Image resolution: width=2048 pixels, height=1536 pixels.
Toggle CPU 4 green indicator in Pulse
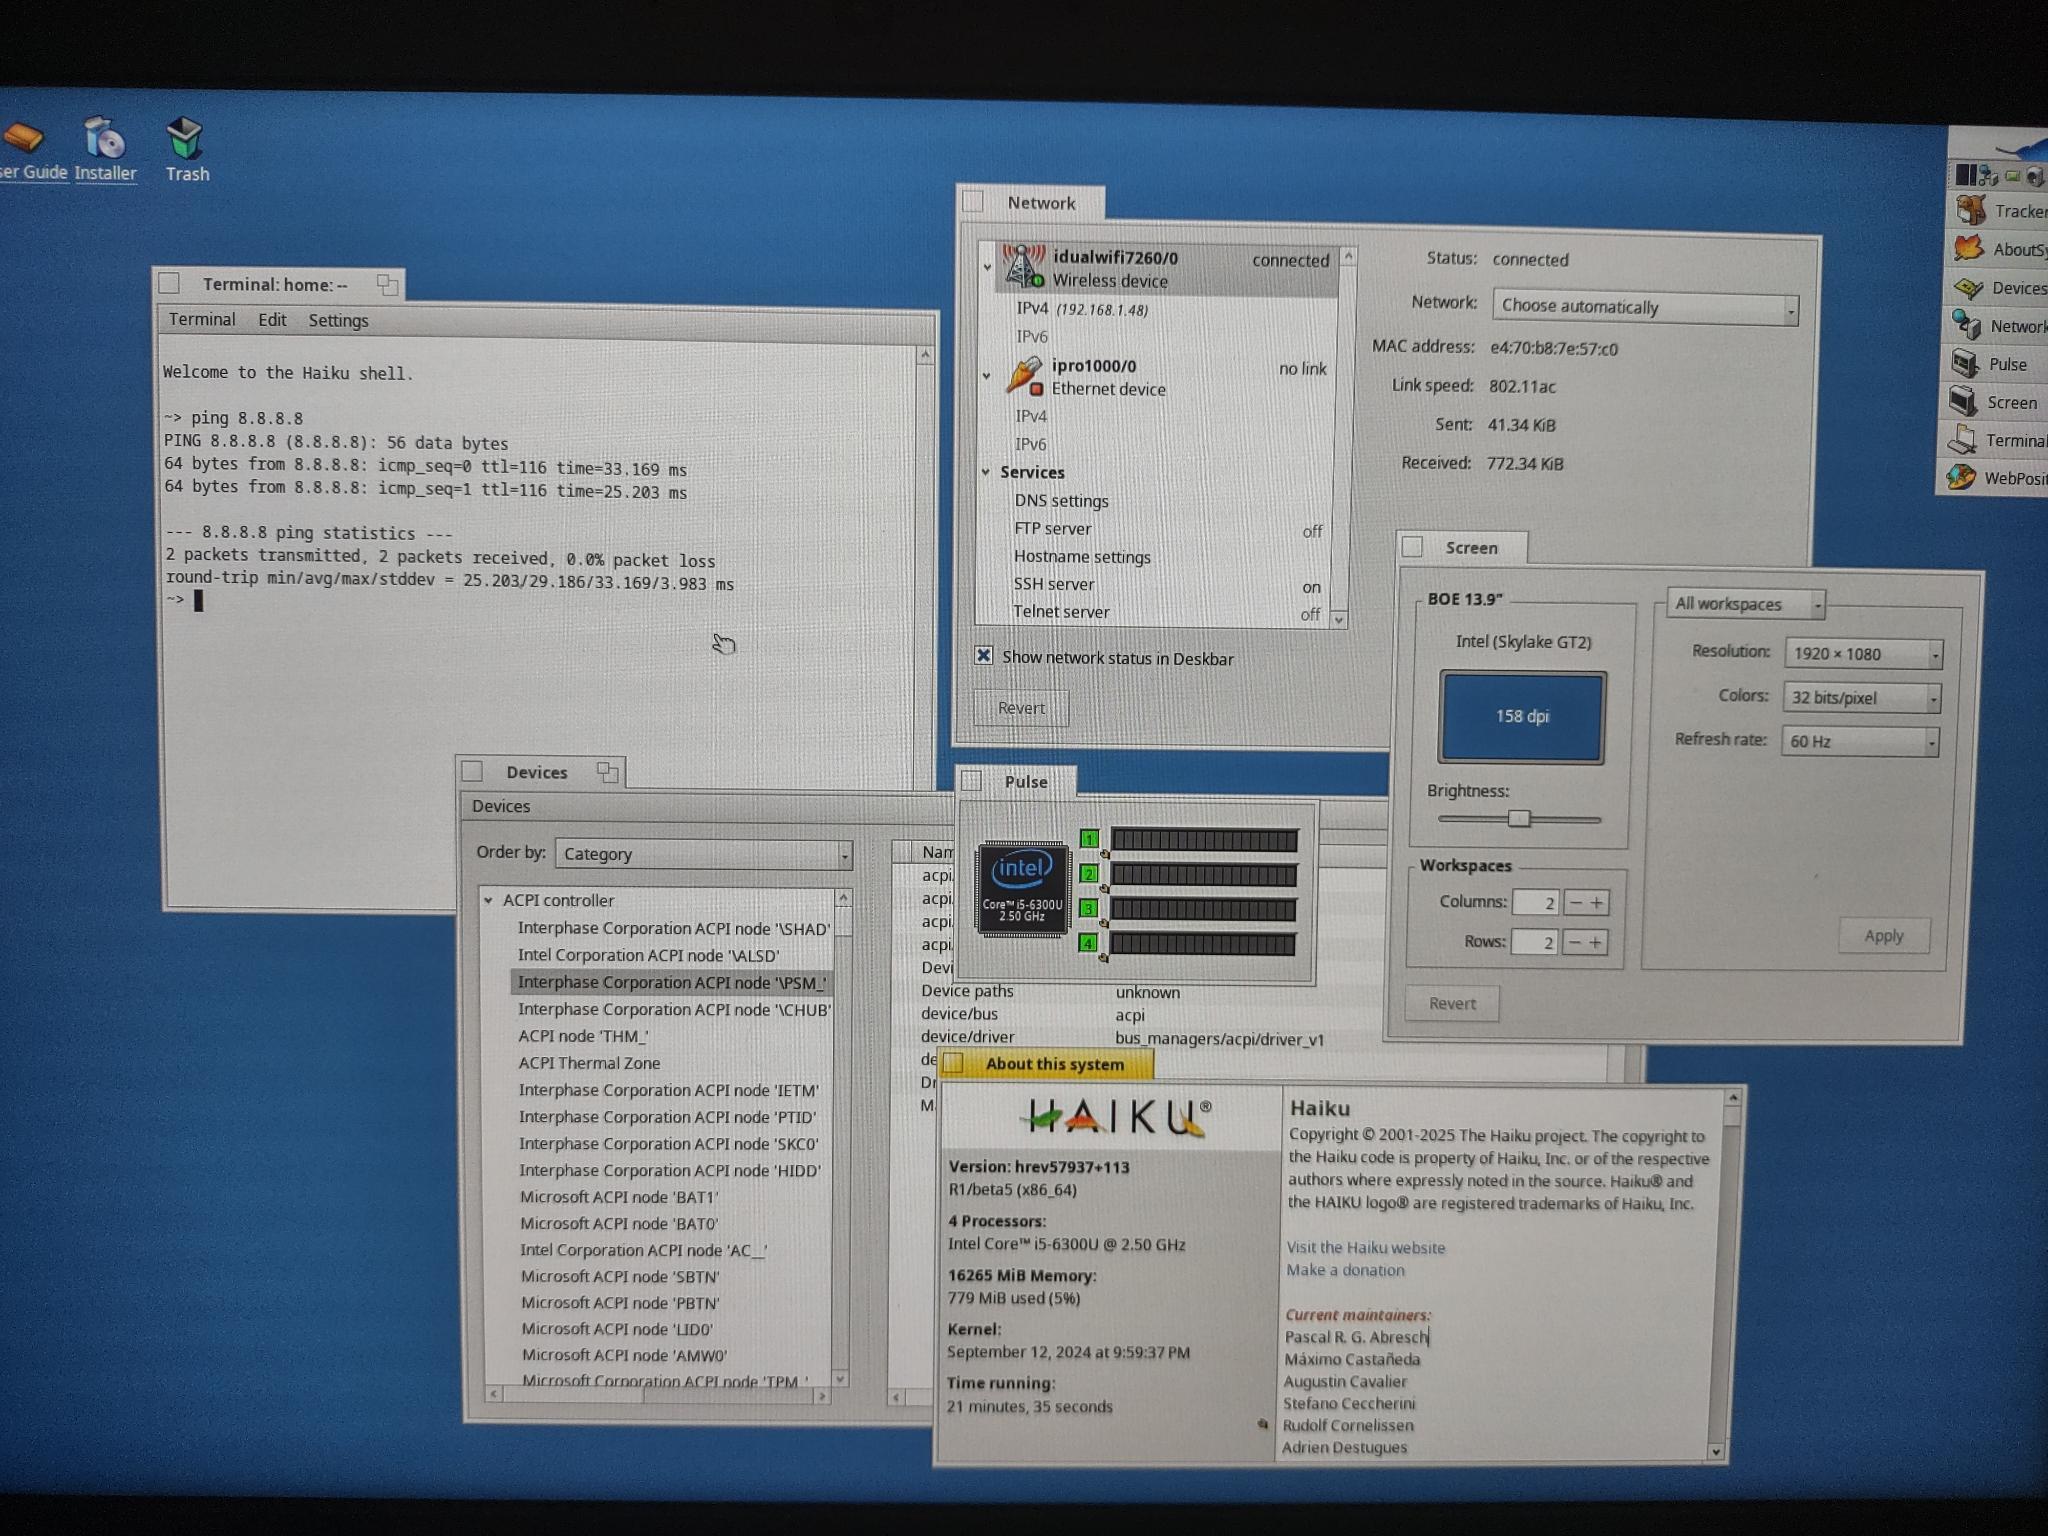click(x=1088, y=943)
